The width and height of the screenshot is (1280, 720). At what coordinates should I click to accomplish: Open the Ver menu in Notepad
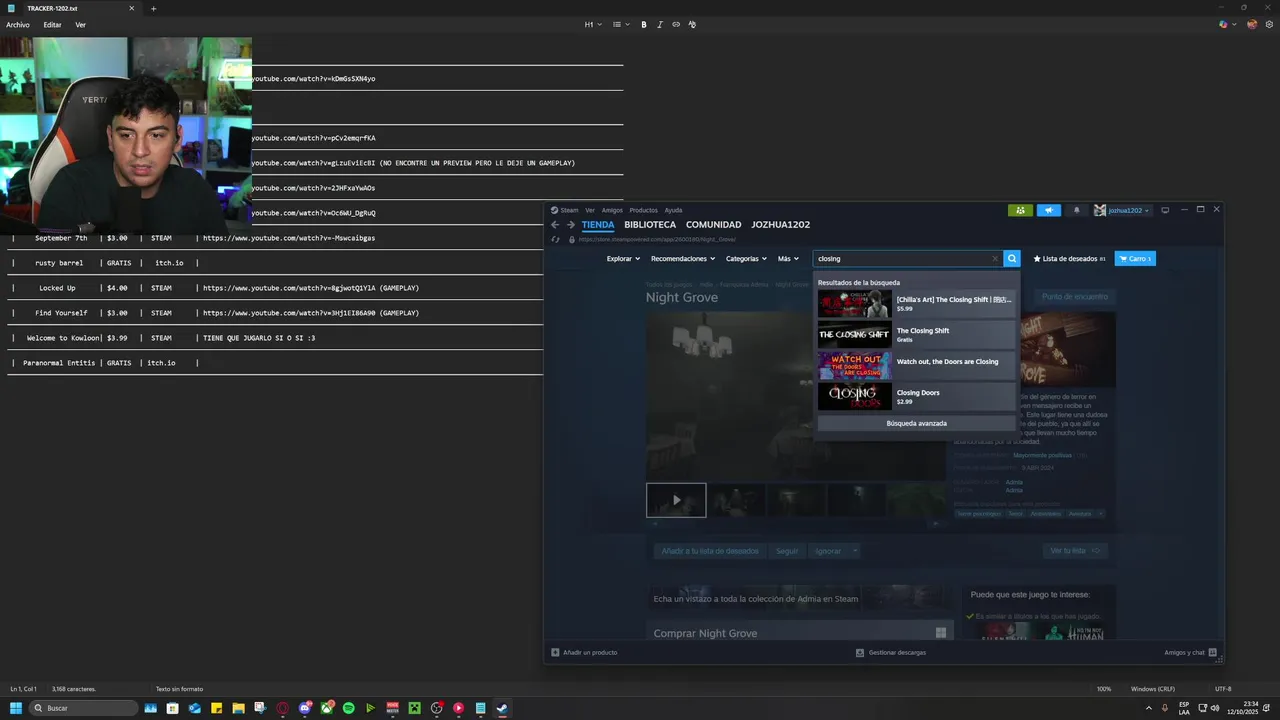tap(80, 25)
